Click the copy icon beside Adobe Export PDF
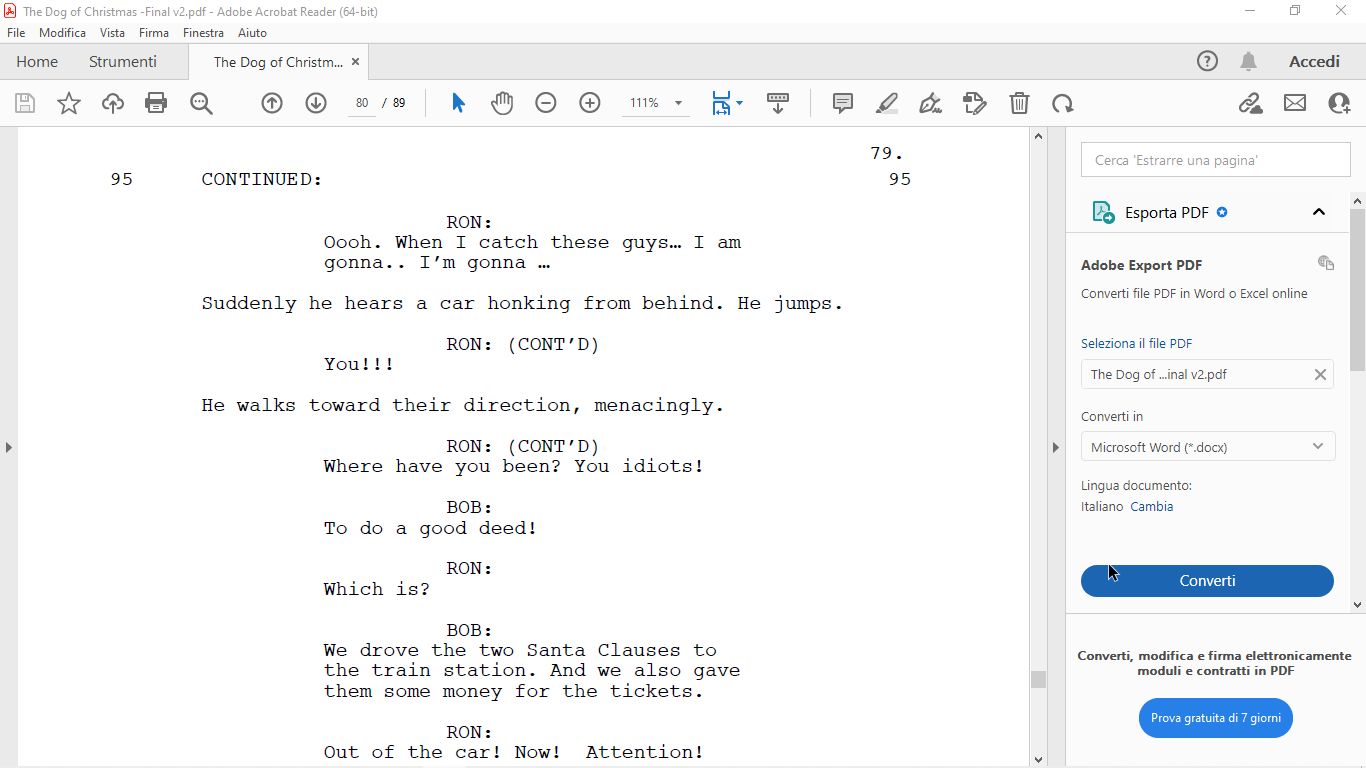The image size is (1366, 768). point(1326,263)
